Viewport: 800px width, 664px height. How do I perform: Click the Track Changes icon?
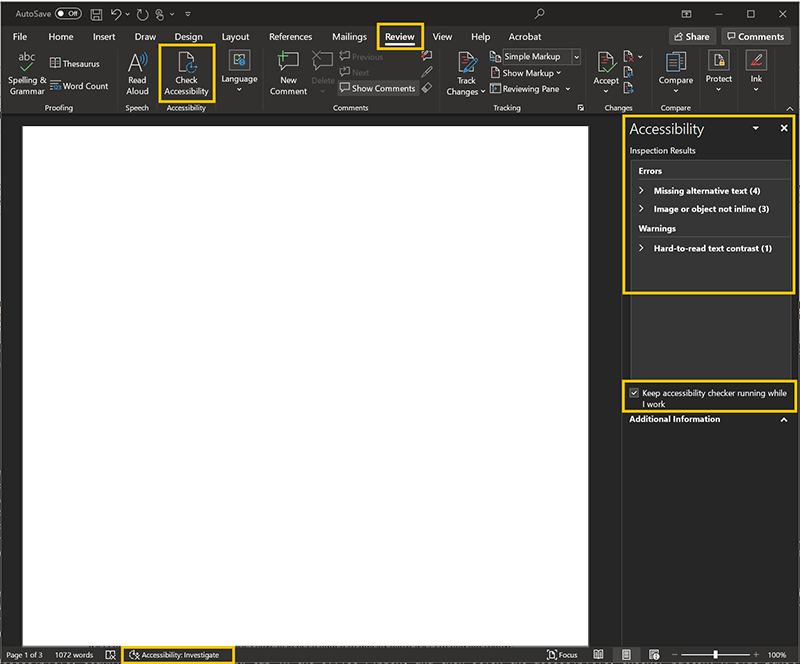tap(467, 62)
